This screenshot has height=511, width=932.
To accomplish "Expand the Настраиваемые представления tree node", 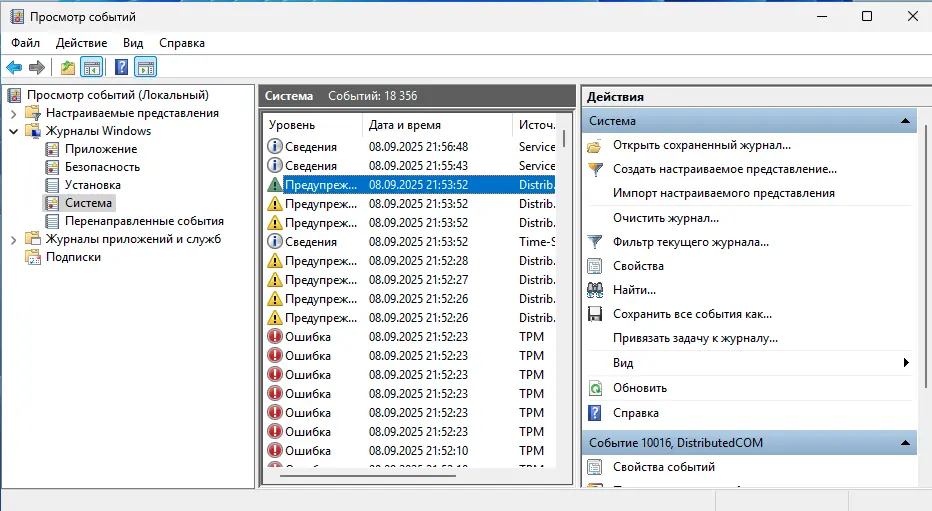I will (x=13, y=113).
